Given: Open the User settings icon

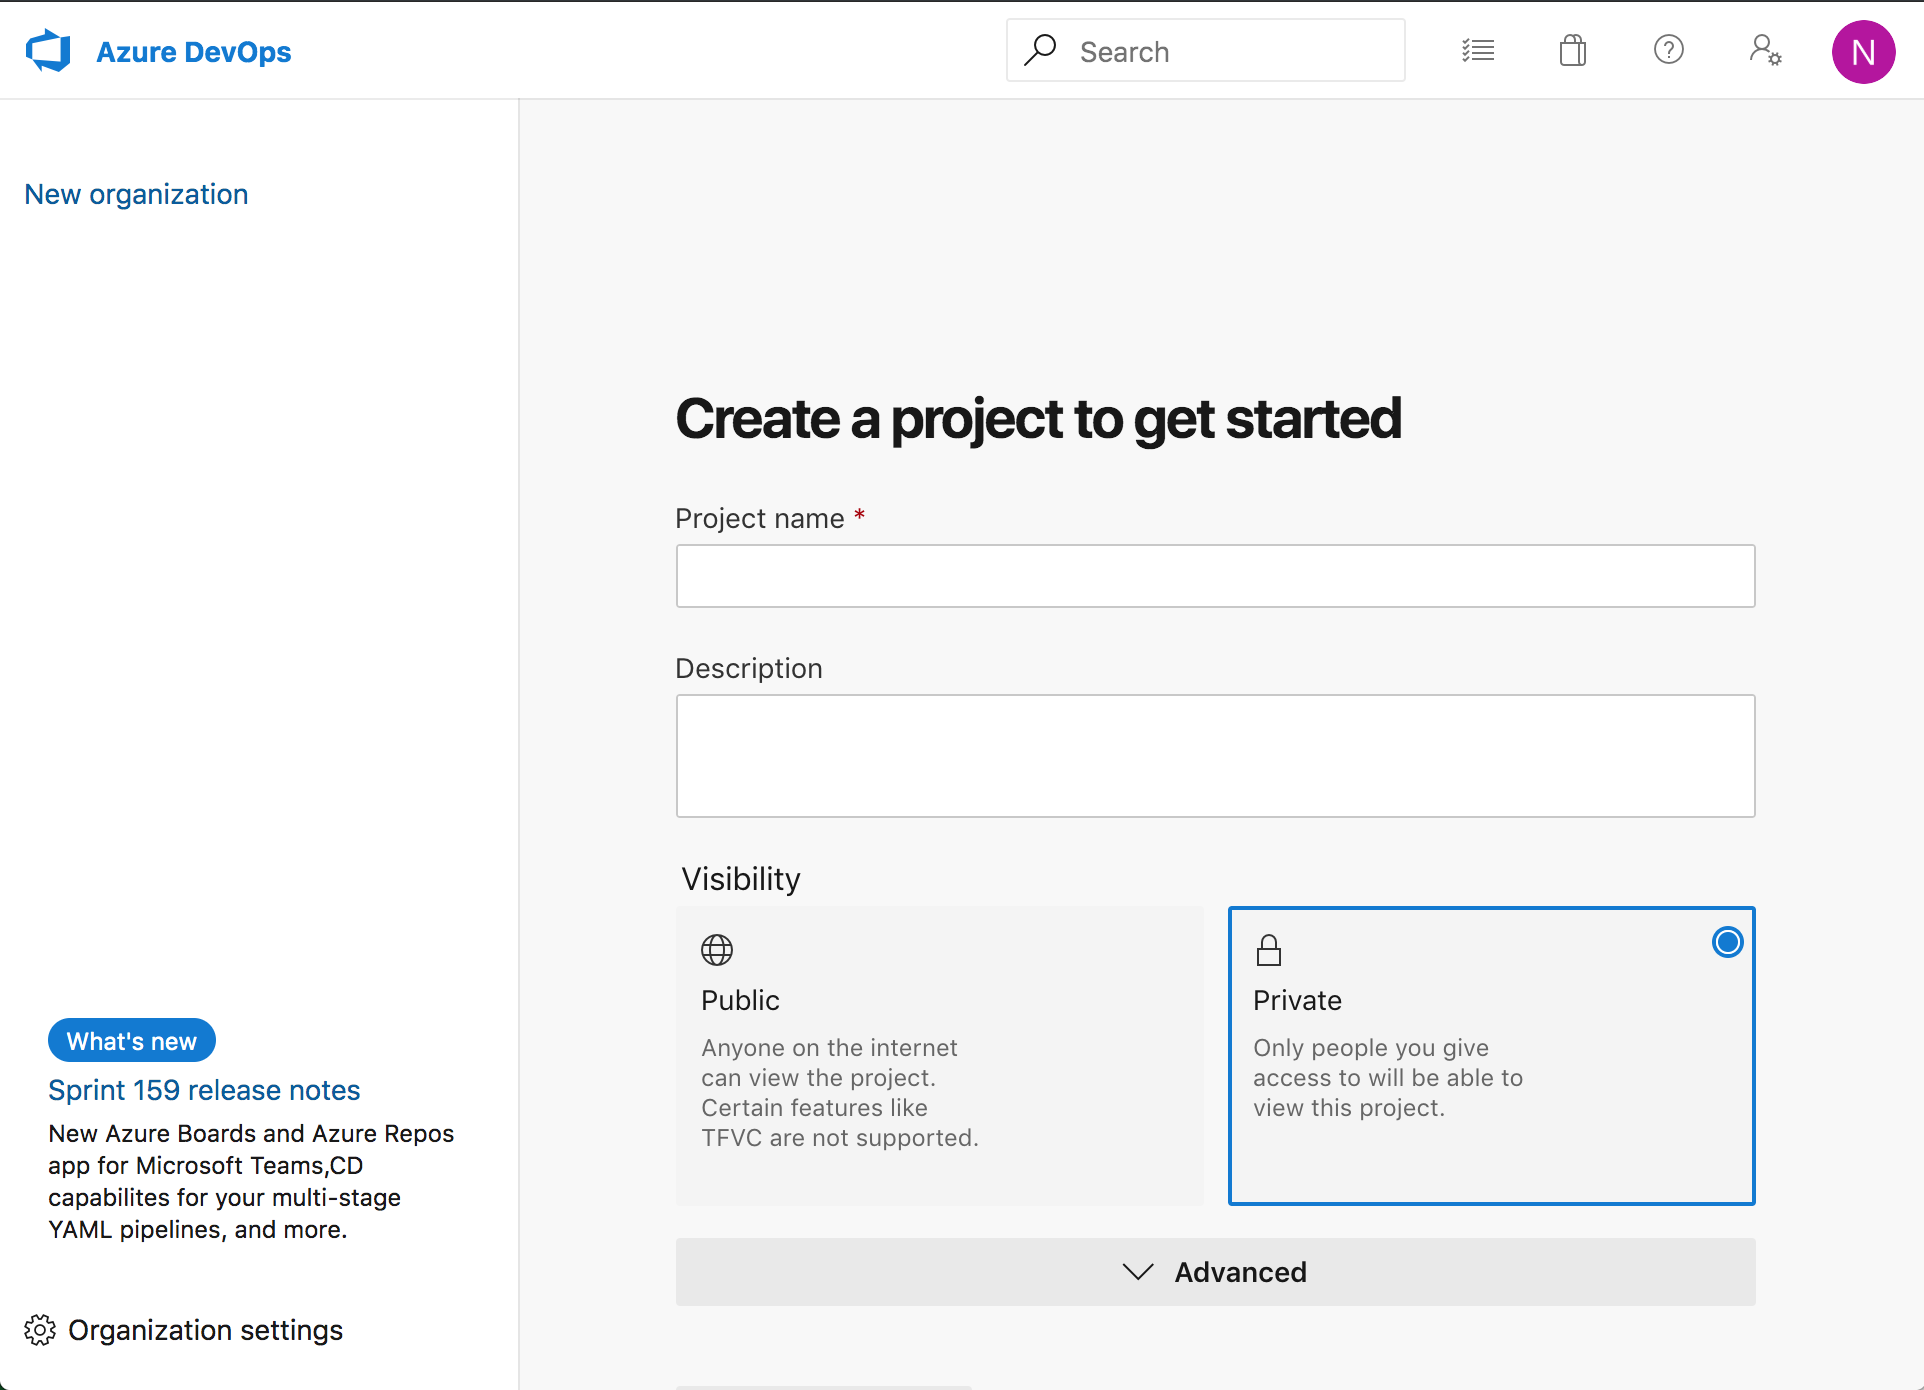Looking at the screenshot, I should point(1765,50).
